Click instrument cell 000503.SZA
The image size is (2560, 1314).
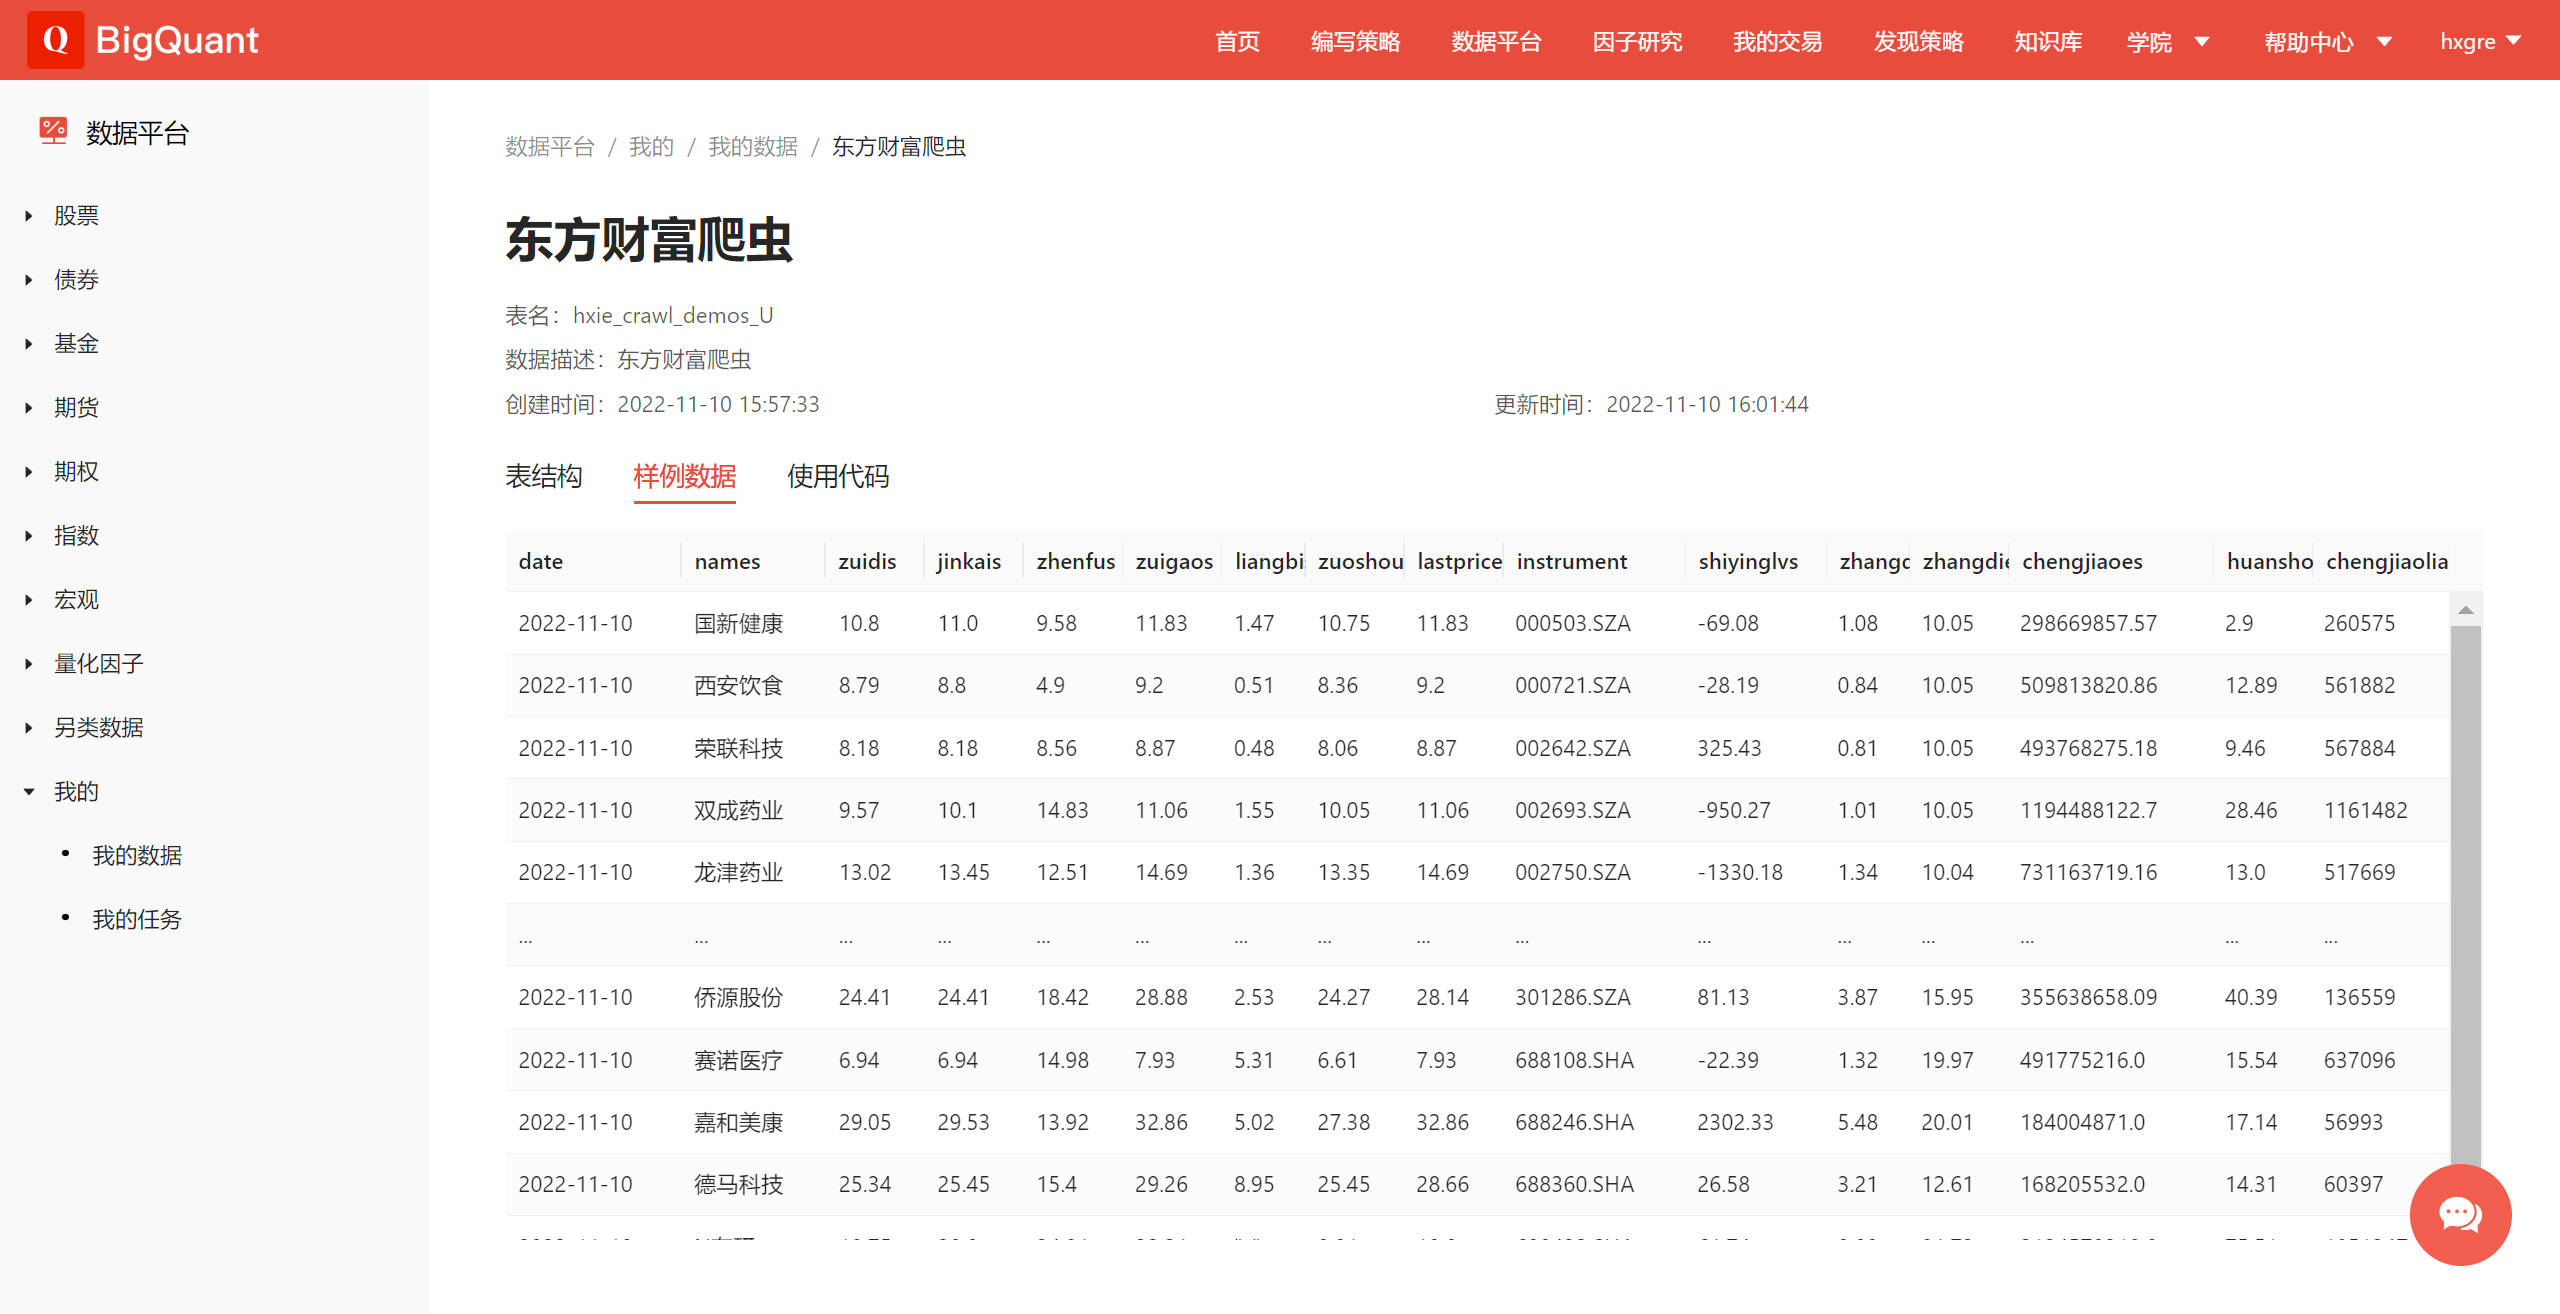(1572, 624)
